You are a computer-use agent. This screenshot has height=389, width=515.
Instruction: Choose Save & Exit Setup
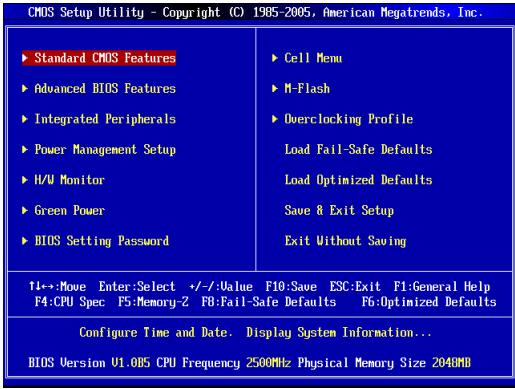(x=339, y=210)
